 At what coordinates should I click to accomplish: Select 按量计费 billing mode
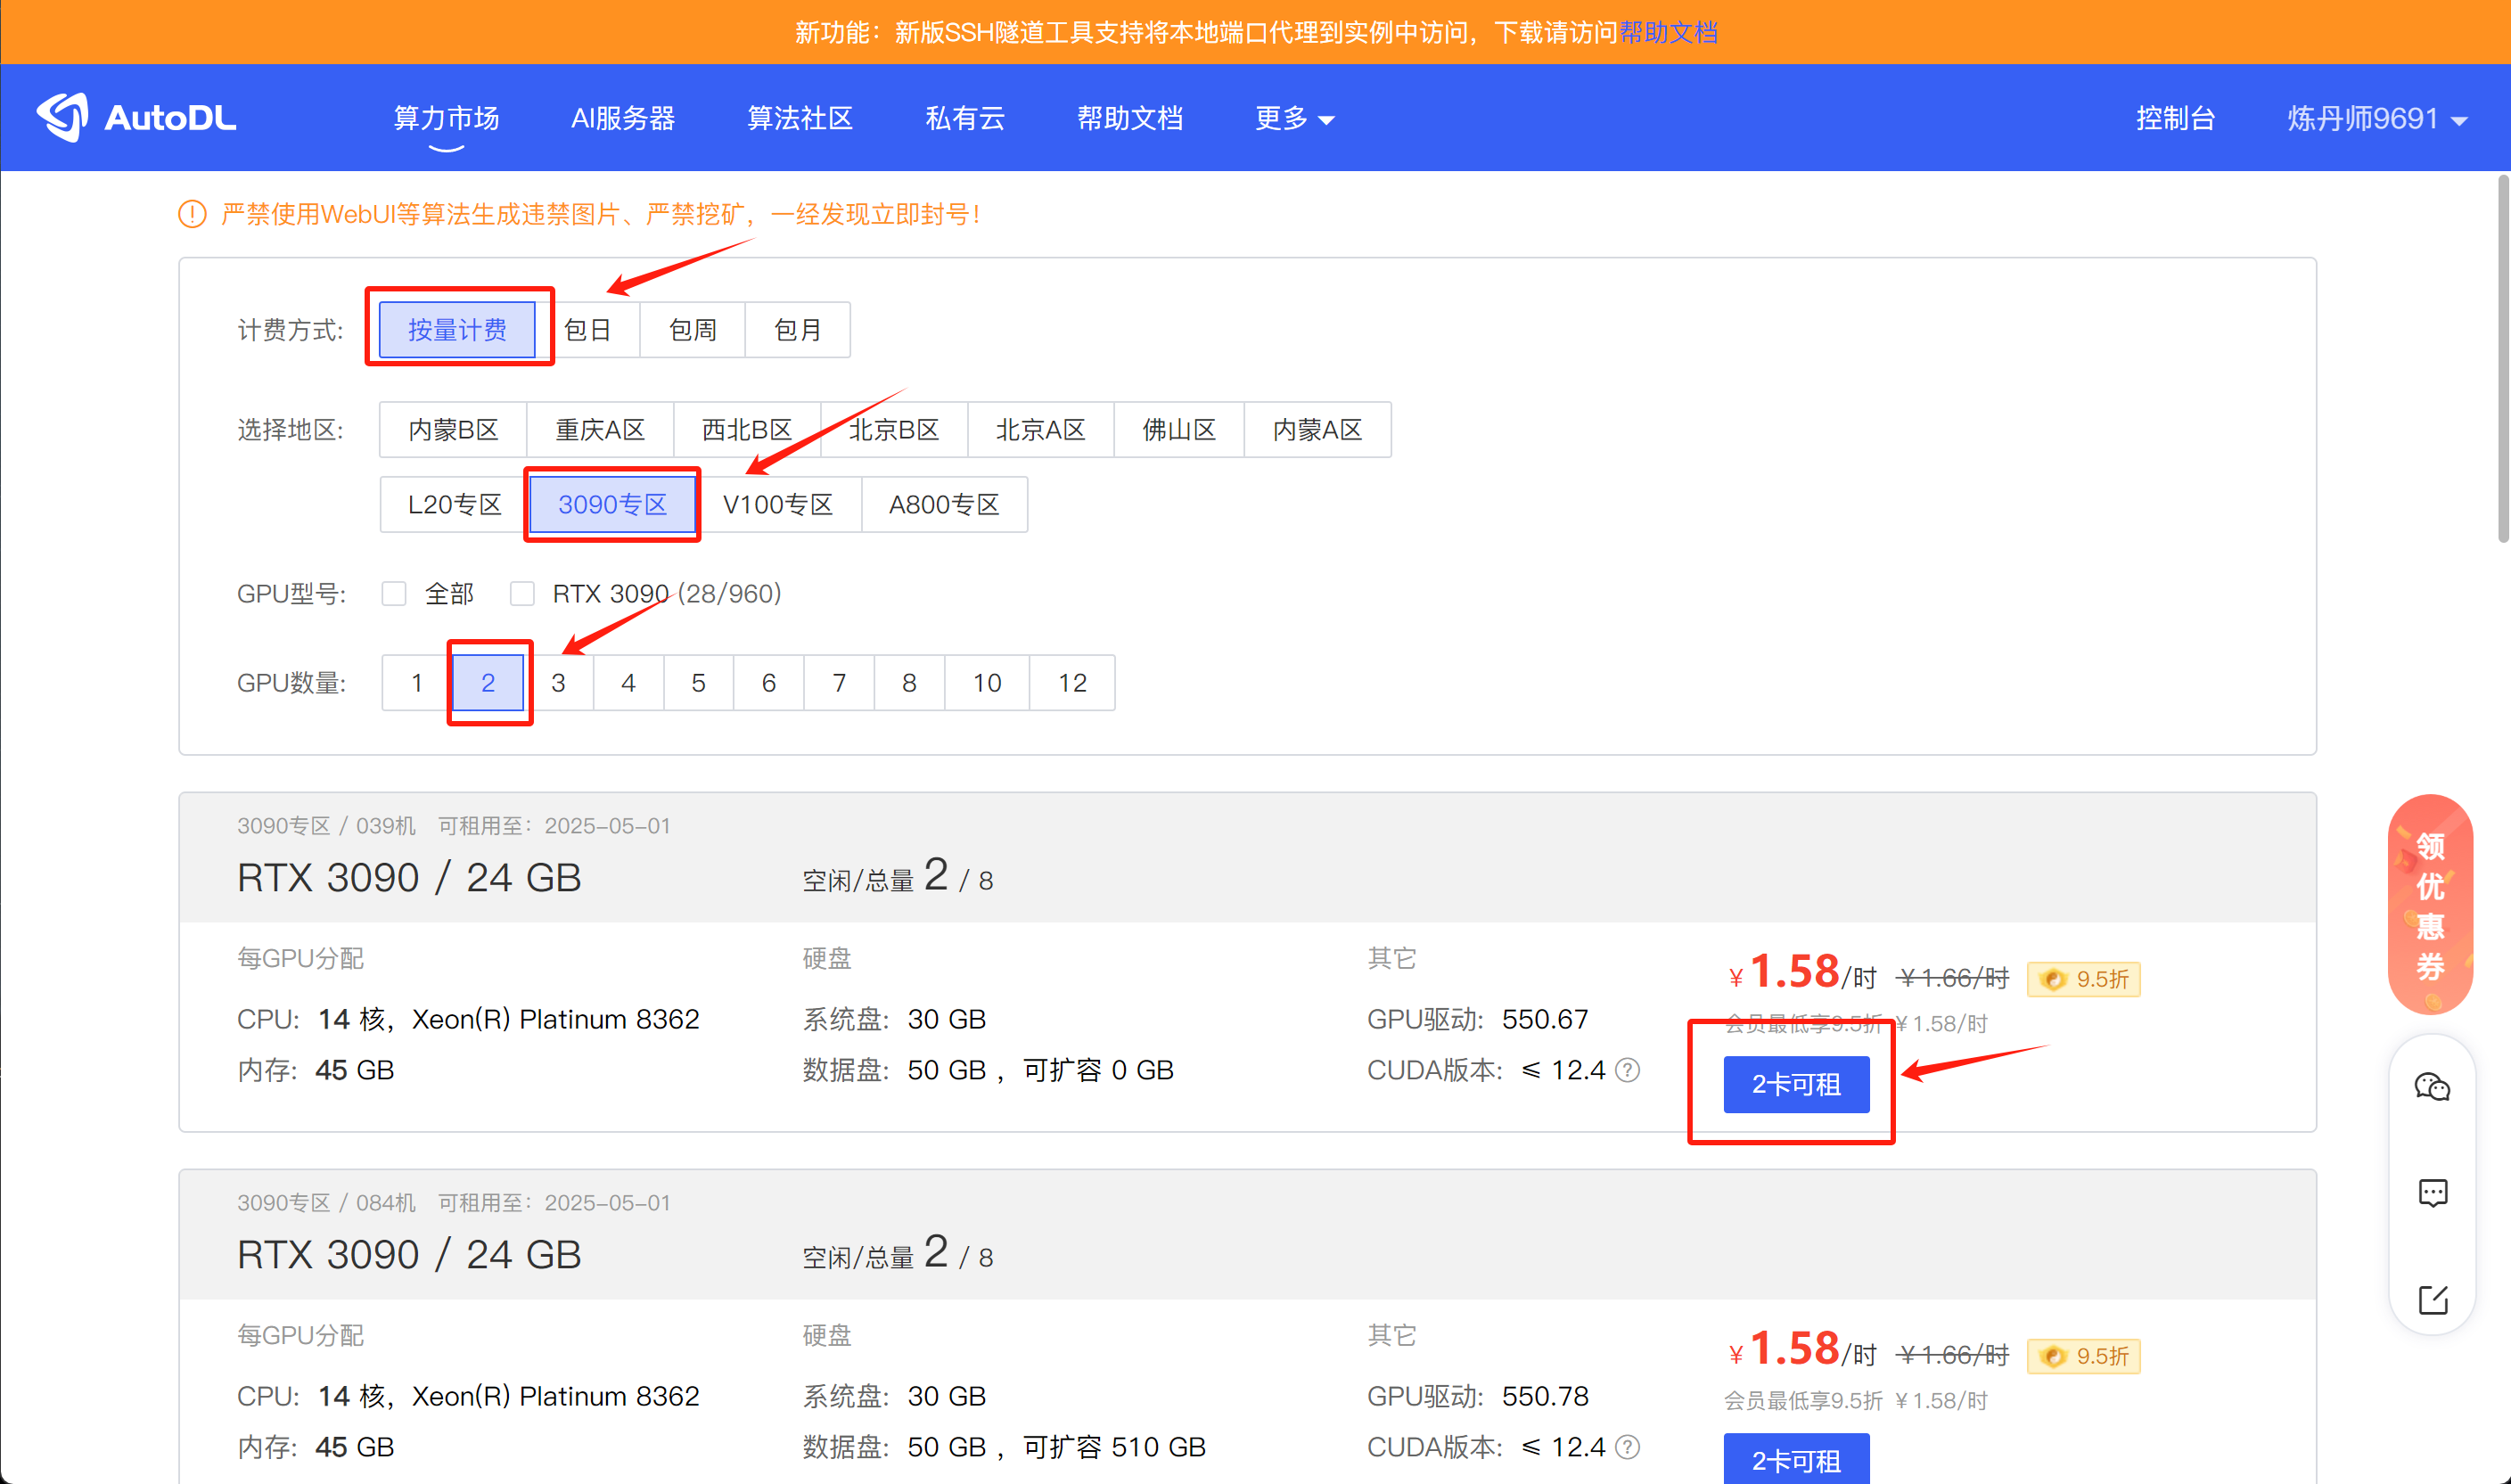(x=457, y=329)
